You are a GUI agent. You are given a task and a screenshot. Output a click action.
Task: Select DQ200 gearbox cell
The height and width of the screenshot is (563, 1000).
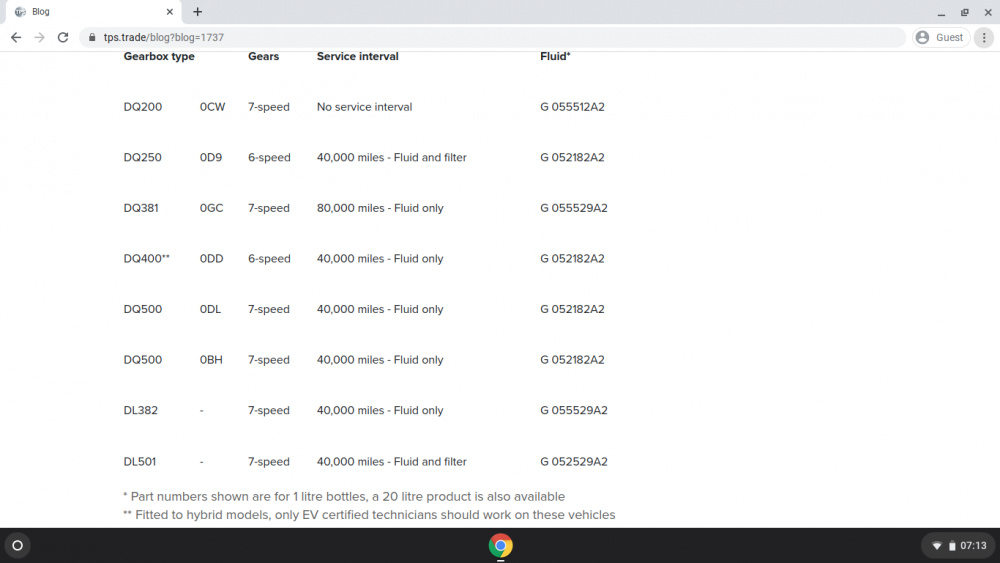[x=143, y=107]
